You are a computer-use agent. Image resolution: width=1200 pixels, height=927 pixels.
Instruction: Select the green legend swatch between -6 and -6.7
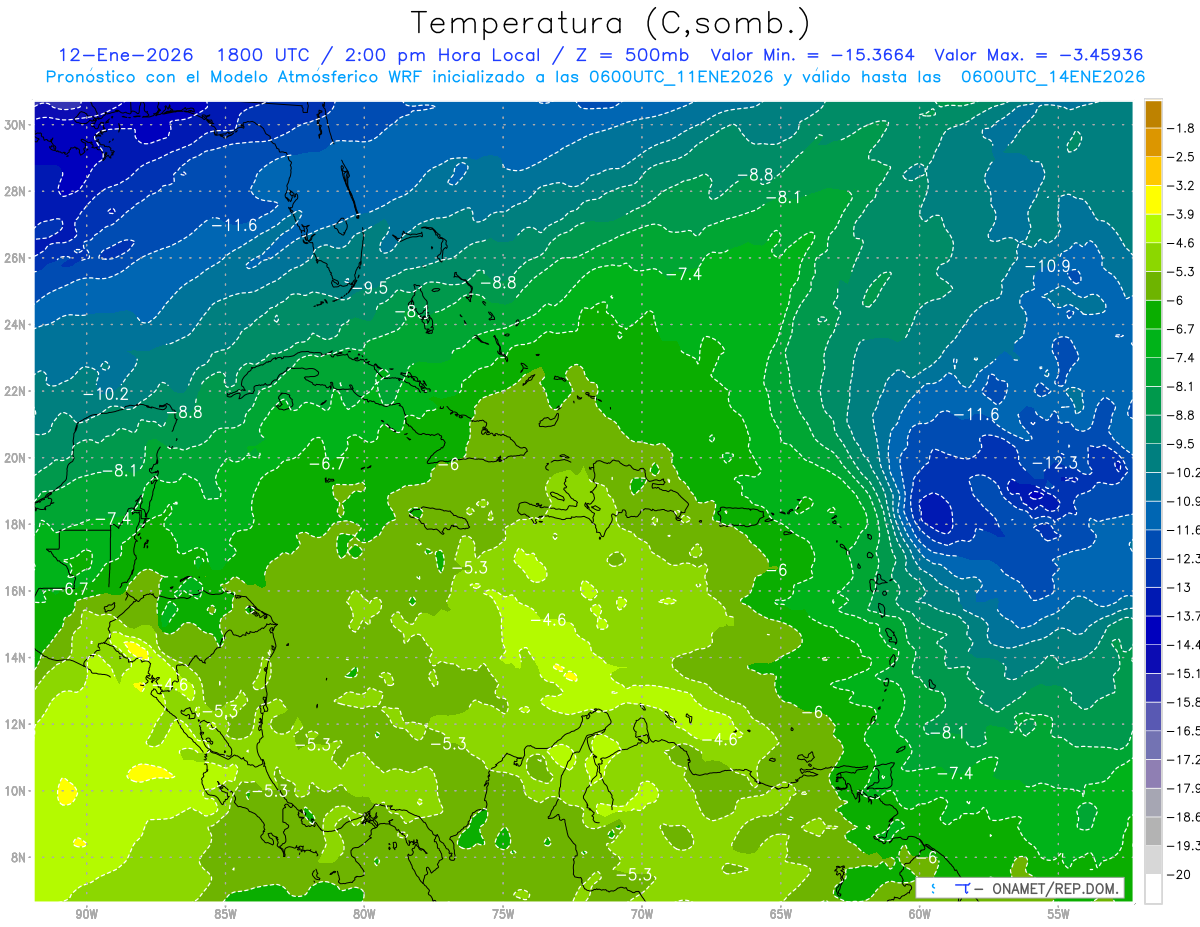click(1153, 315)
